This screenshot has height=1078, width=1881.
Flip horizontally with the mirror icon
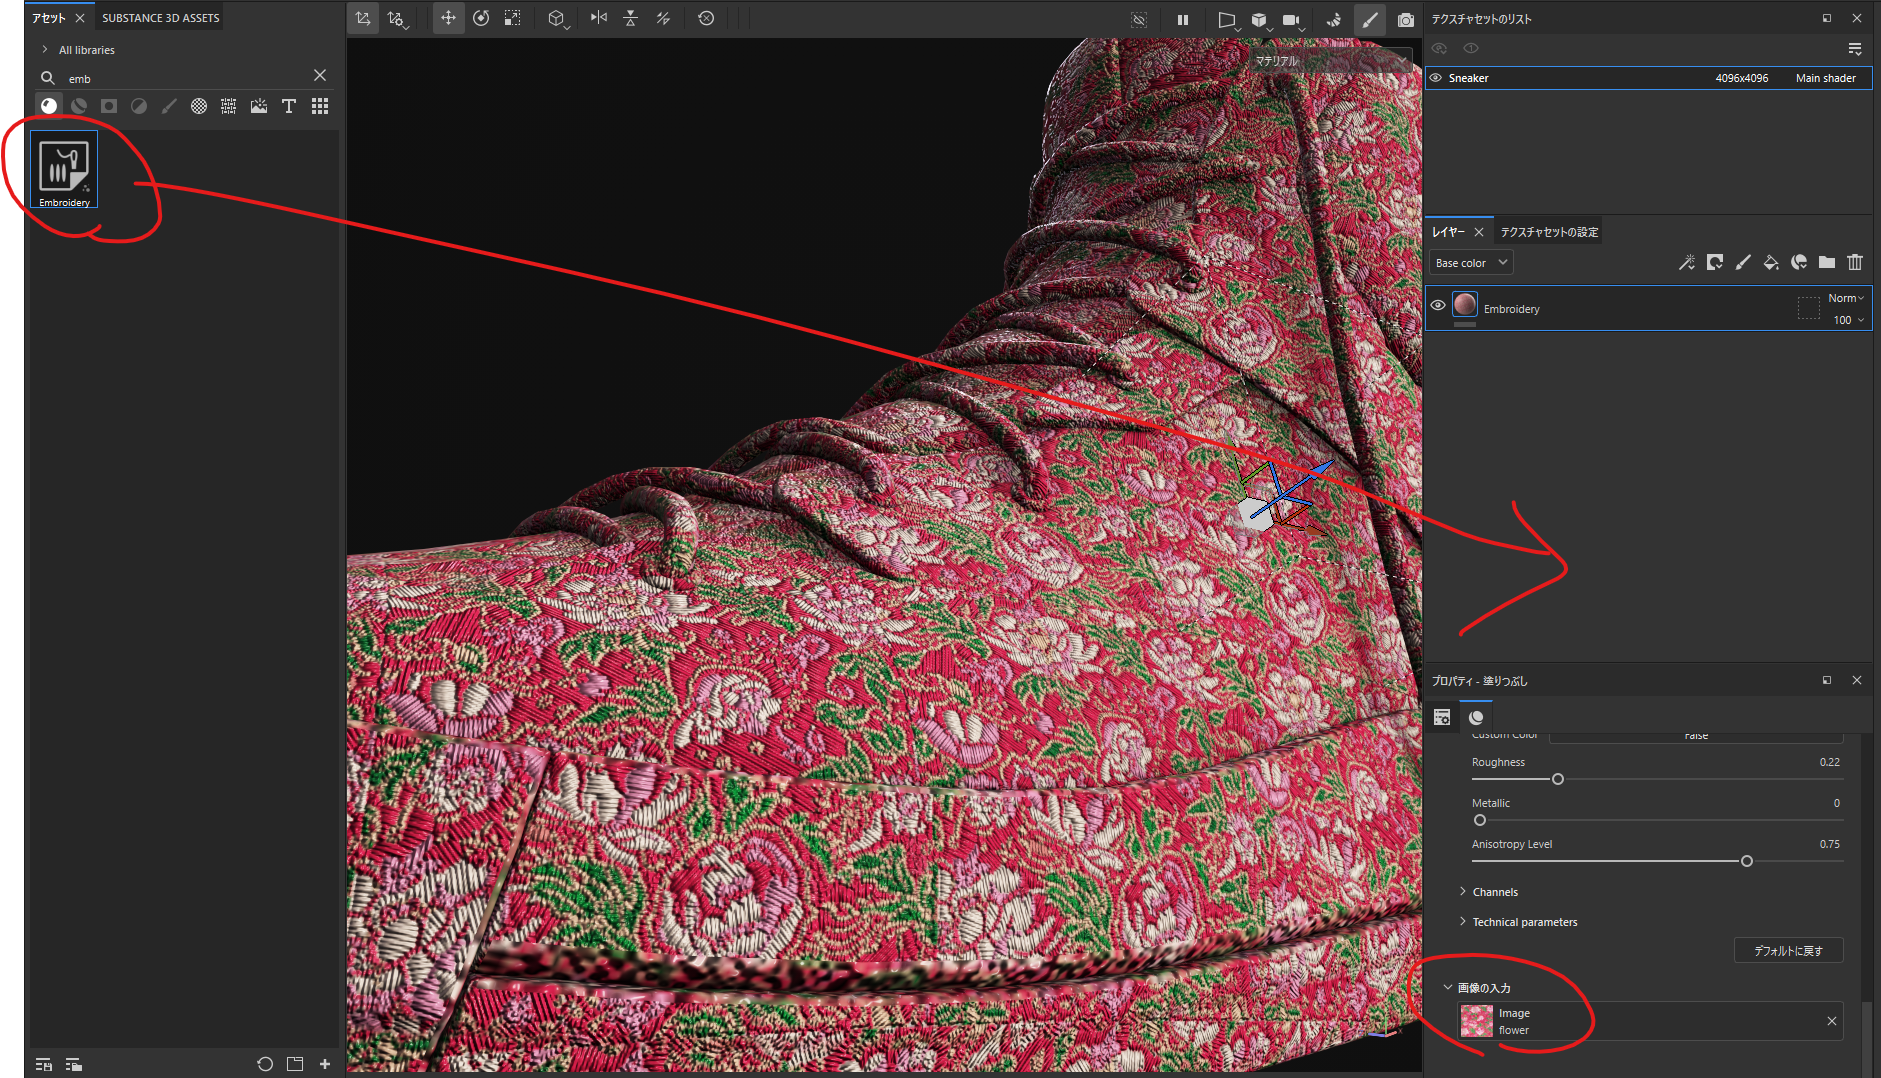click(599, 18)
